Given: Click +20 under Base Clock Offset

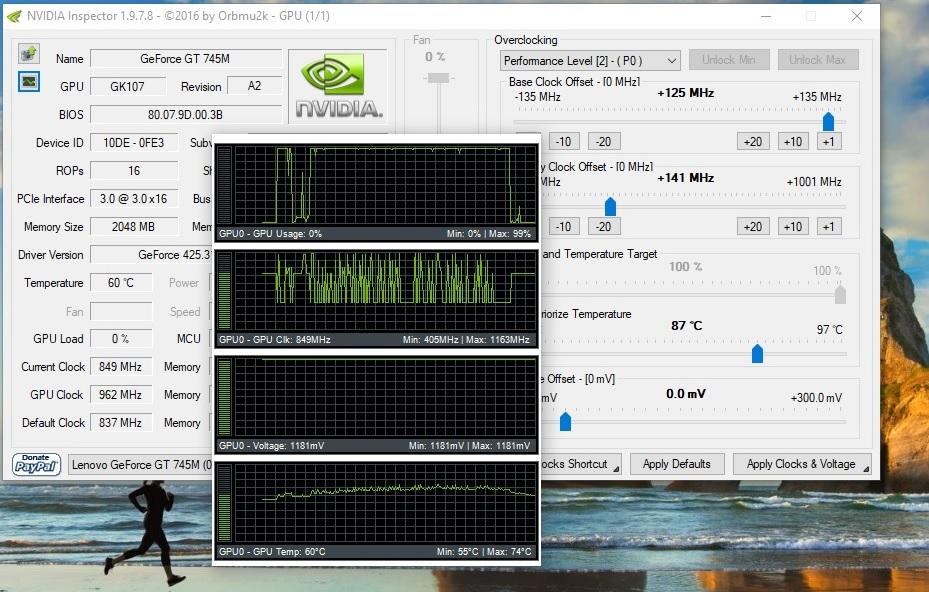Looking at the screenshot, I should click(753, 142).
